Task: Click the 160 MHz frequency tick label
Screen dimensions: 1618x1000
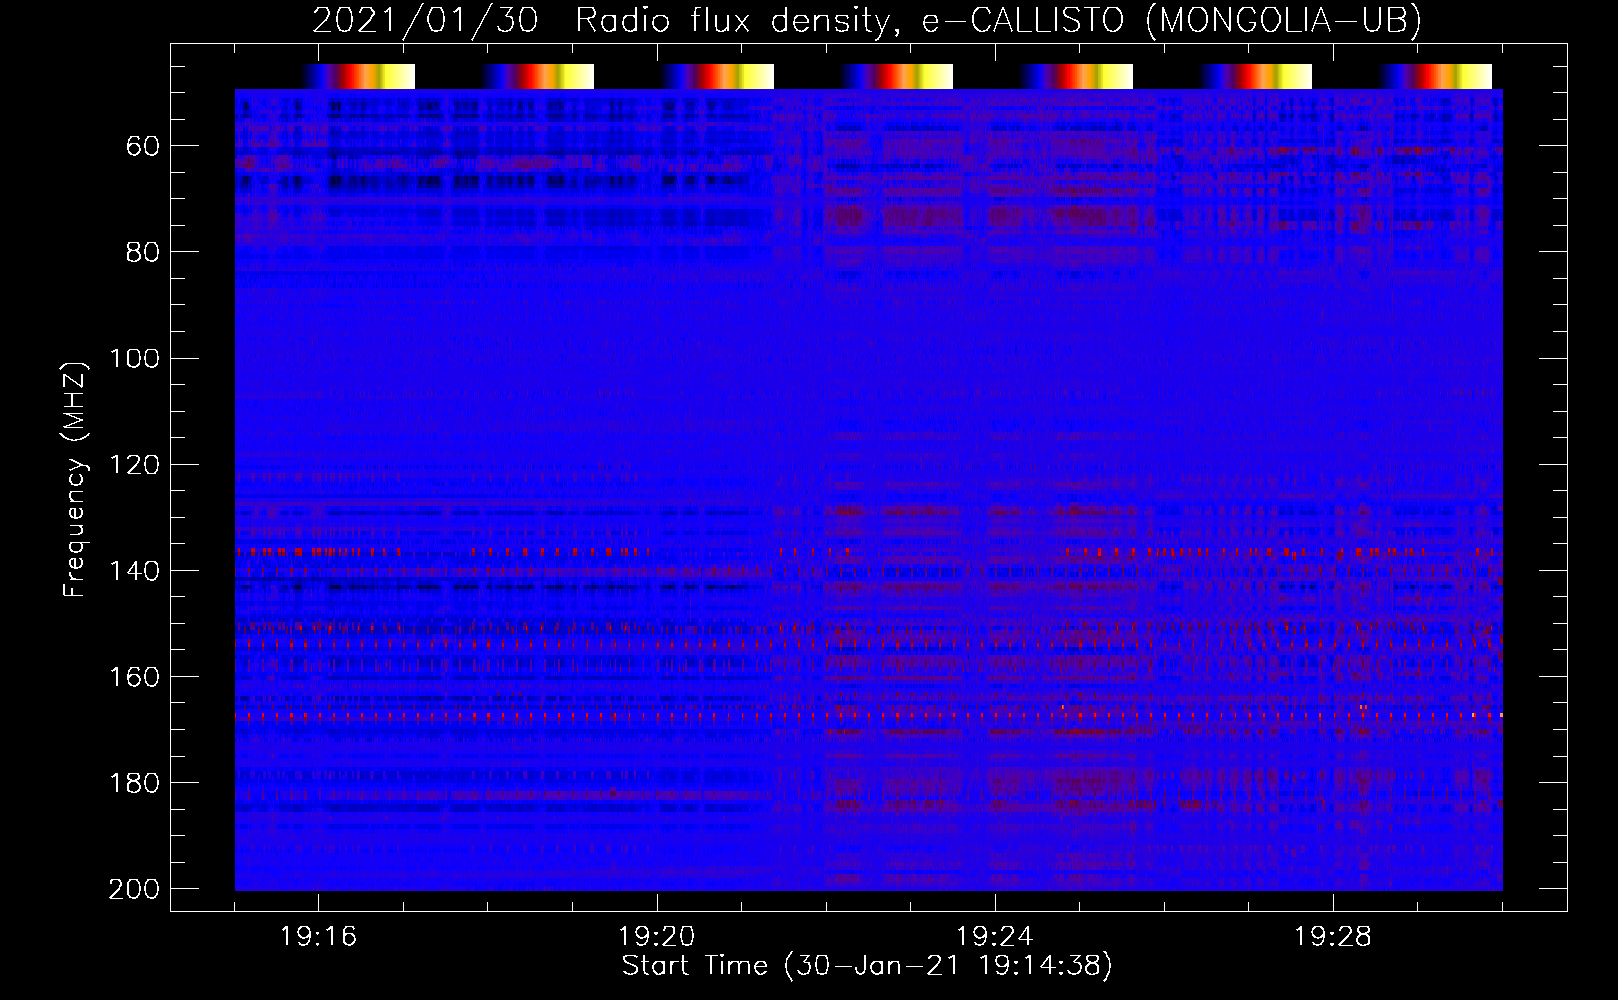Action: click(134, 677)
